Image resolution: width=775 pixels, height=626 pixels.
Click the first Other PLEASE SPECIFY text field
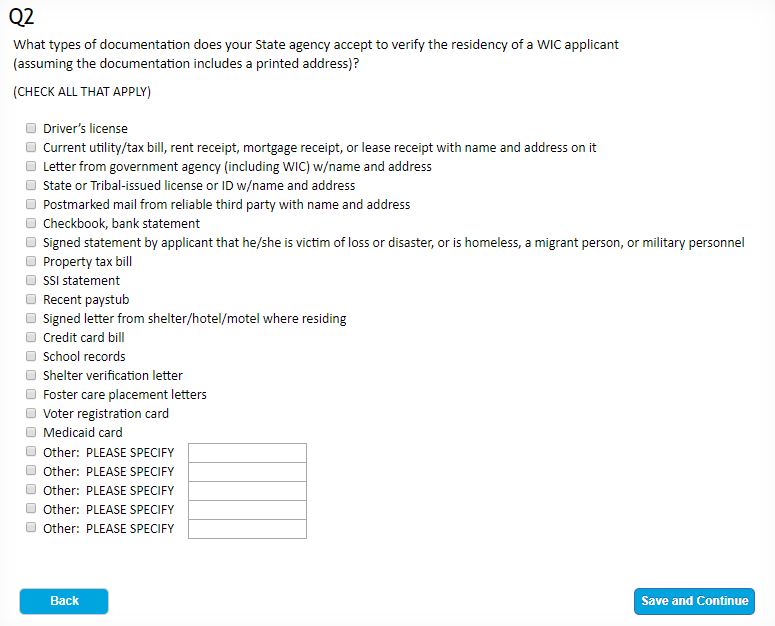247,453
